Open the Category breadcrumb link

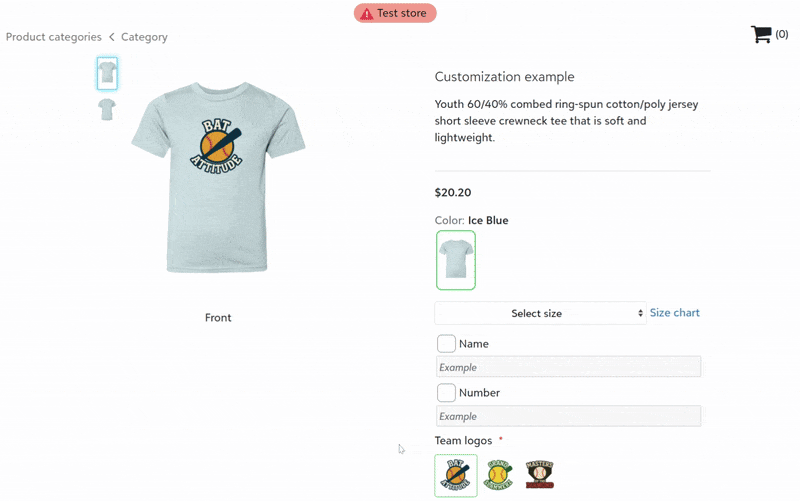coord(144,37)
